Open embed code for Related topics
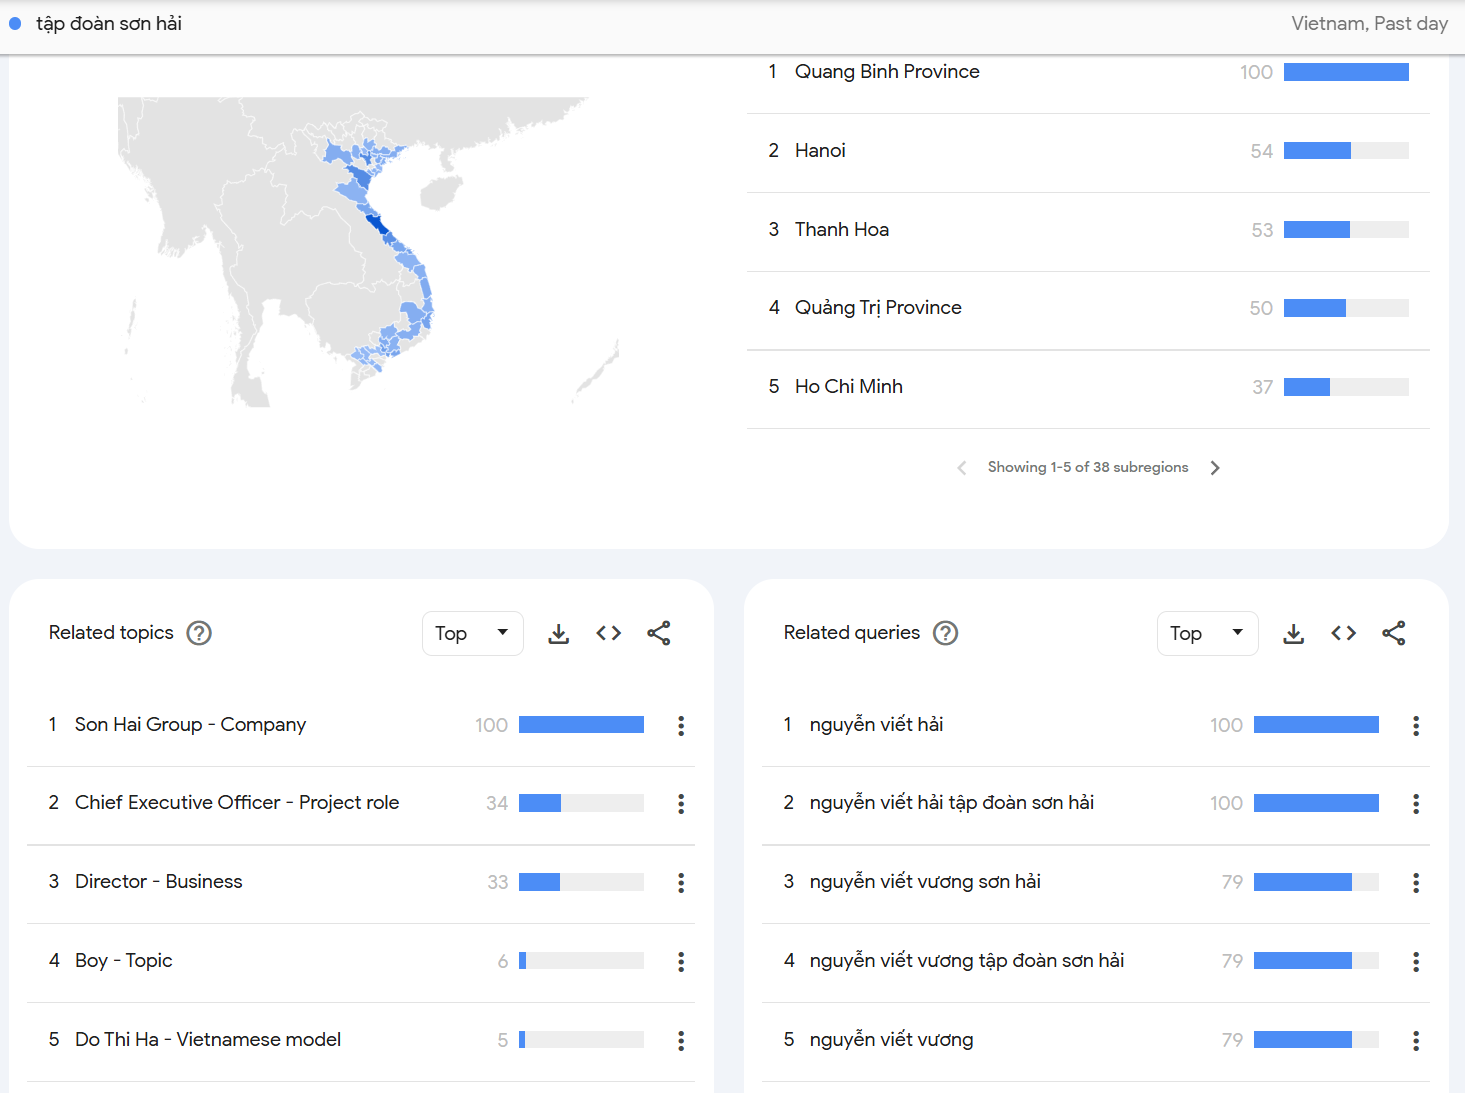1465x1093 pixels. 608,633
